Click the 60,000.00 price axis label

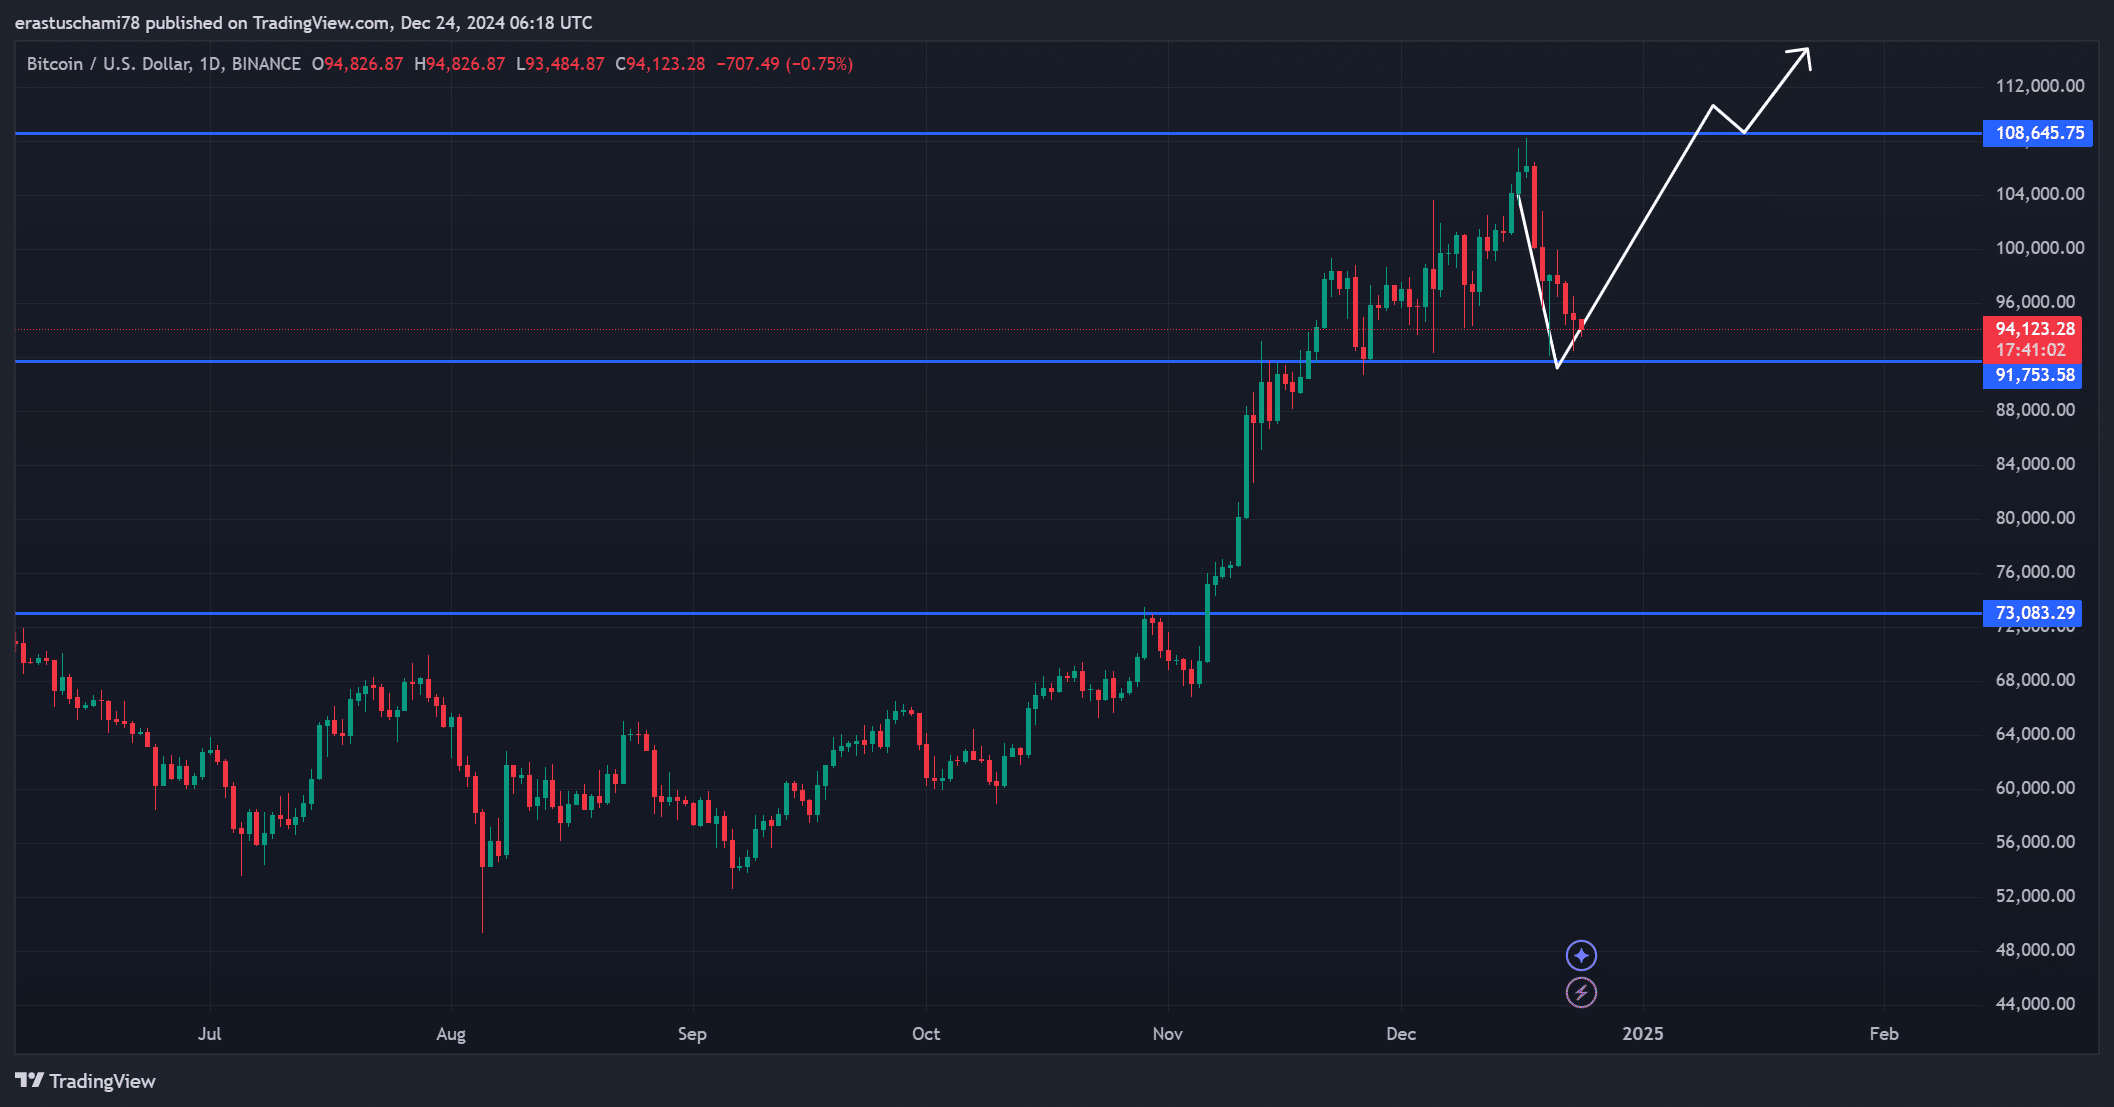click(2035, 788)
